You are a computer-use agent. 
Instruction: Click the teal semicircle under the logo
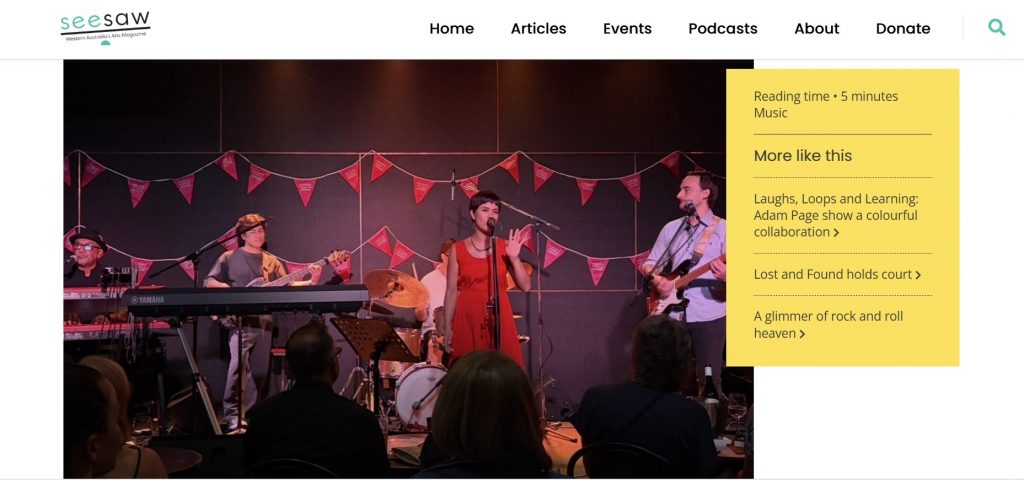click(105, 42)
